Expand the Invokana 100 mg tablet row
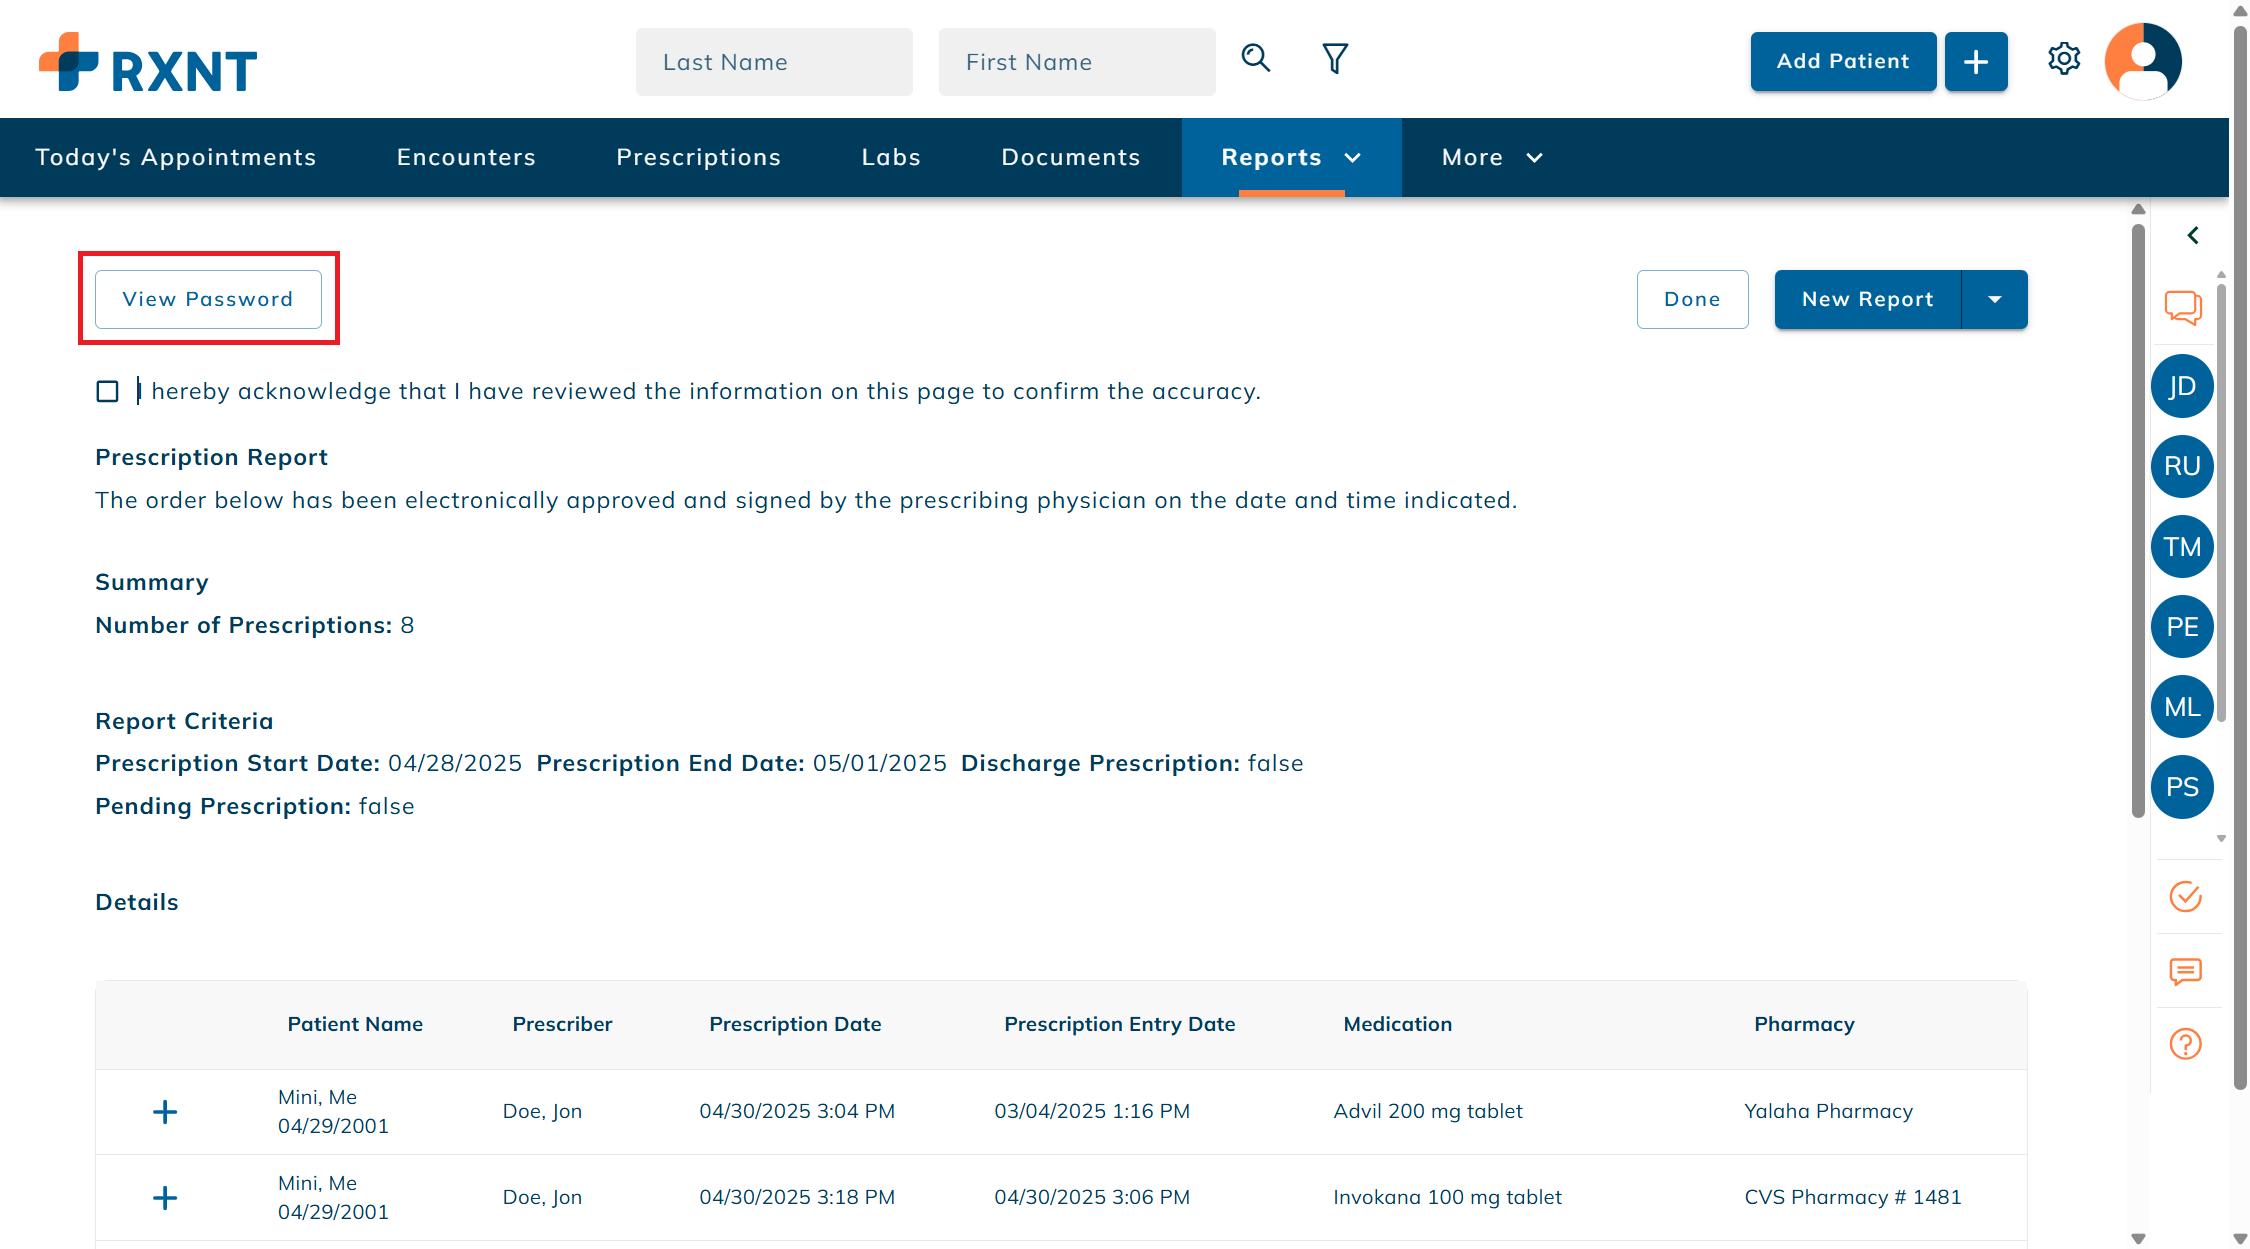This screenshot has height=1249, width=2250. 165,1198
